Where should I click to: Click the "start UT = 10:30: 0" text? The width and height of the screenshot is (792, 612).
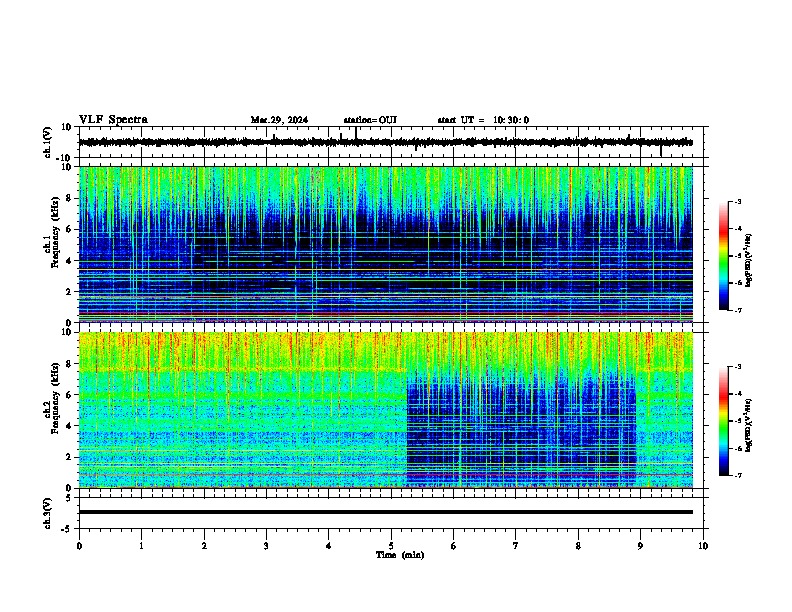point(483,120)
